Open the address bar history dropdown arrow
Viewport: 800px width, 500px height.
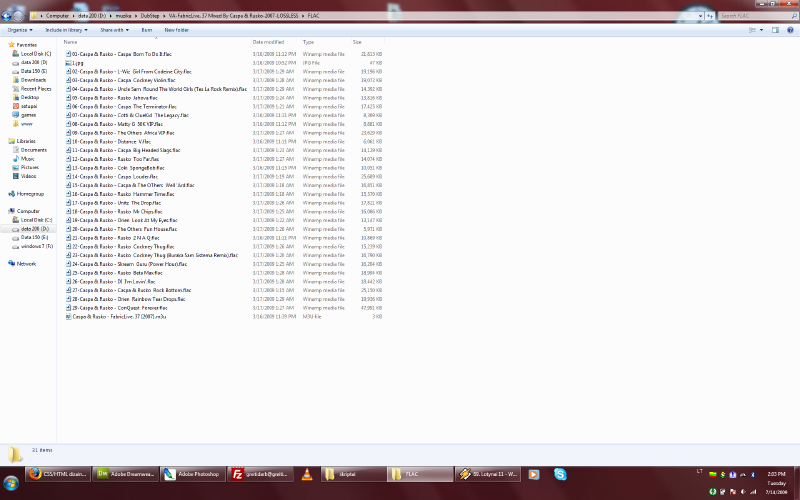(700, 16)
